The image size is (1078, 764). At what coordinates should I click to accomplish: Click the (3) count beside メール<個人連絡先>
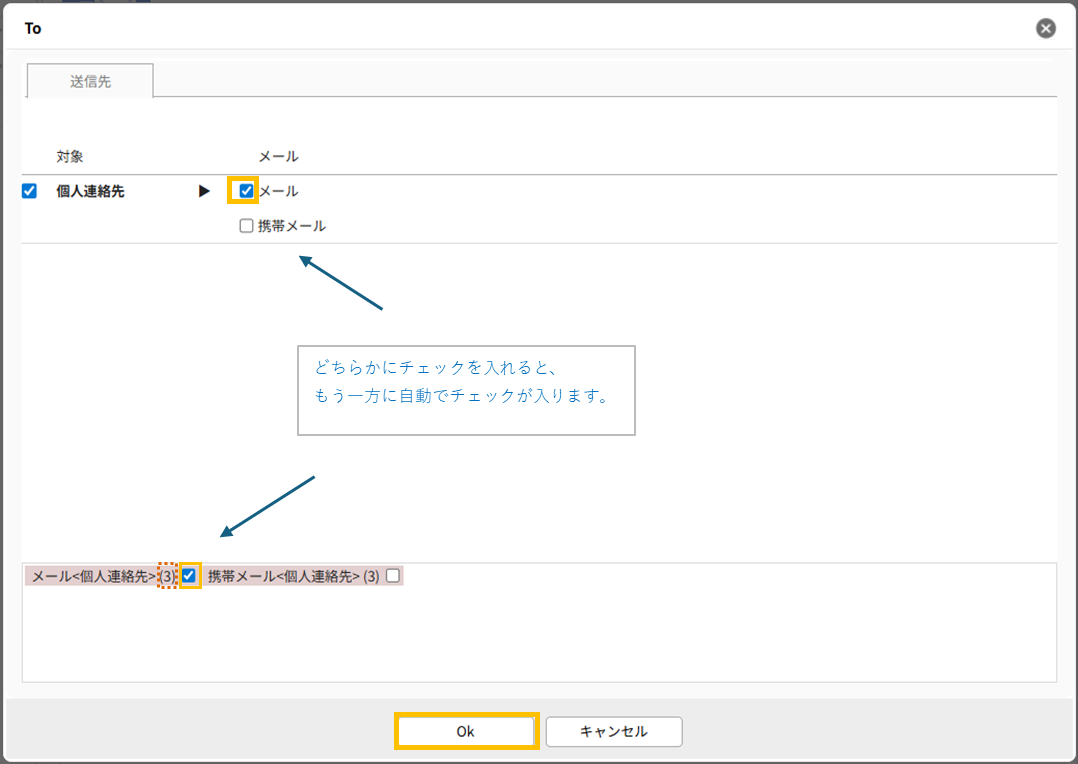pyautogui.click(x=168, y=576)
